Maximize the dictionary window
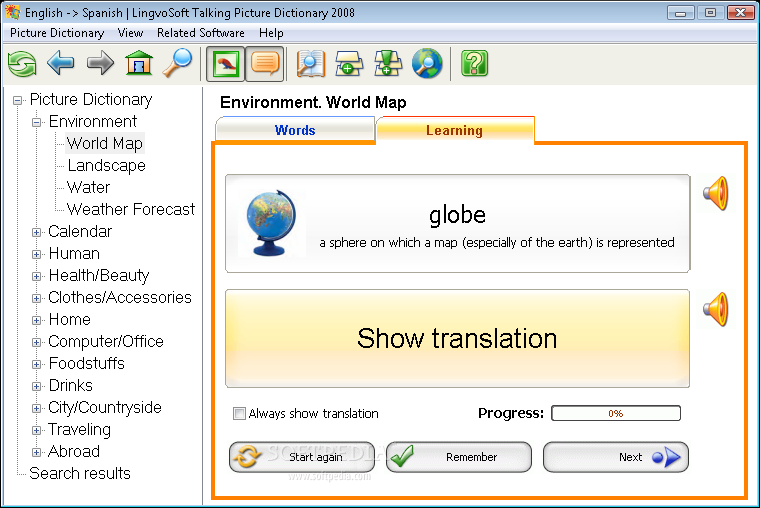760x508 pixels. point(710,13)
